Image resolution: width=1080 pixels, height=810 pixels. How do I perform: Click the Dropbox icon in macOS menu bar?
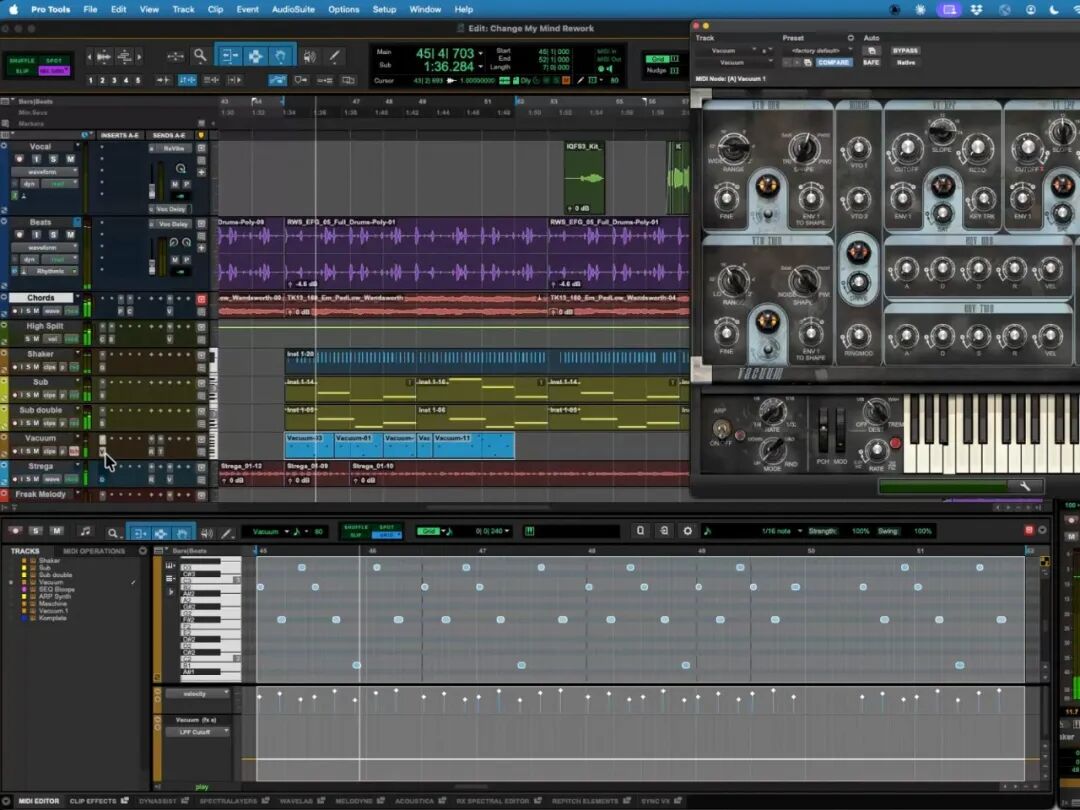pyautogui.click(x=976, y=10)
